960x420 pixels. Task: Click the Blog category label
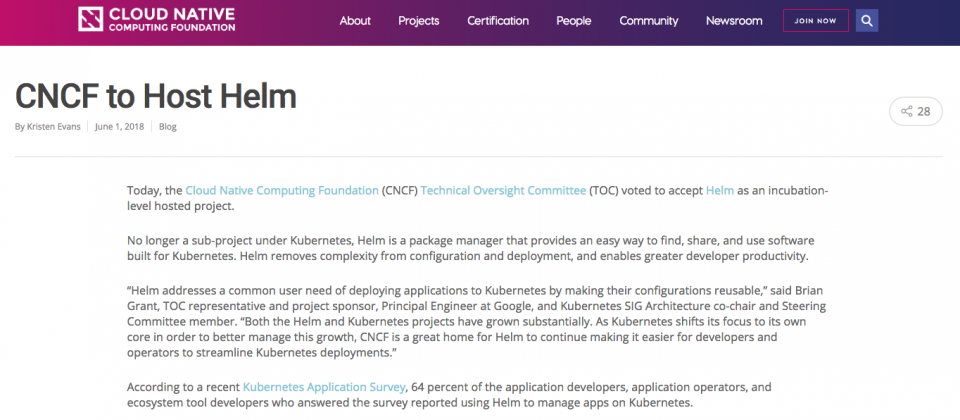[x=168, y=127]
